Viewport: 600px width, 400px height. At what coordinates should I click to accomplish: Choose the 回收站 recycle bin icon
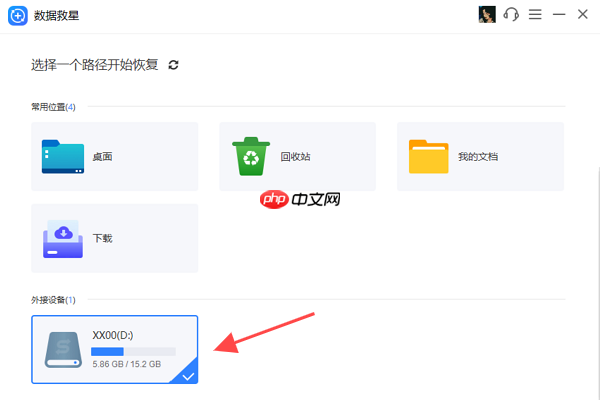[x=251, y=157]
